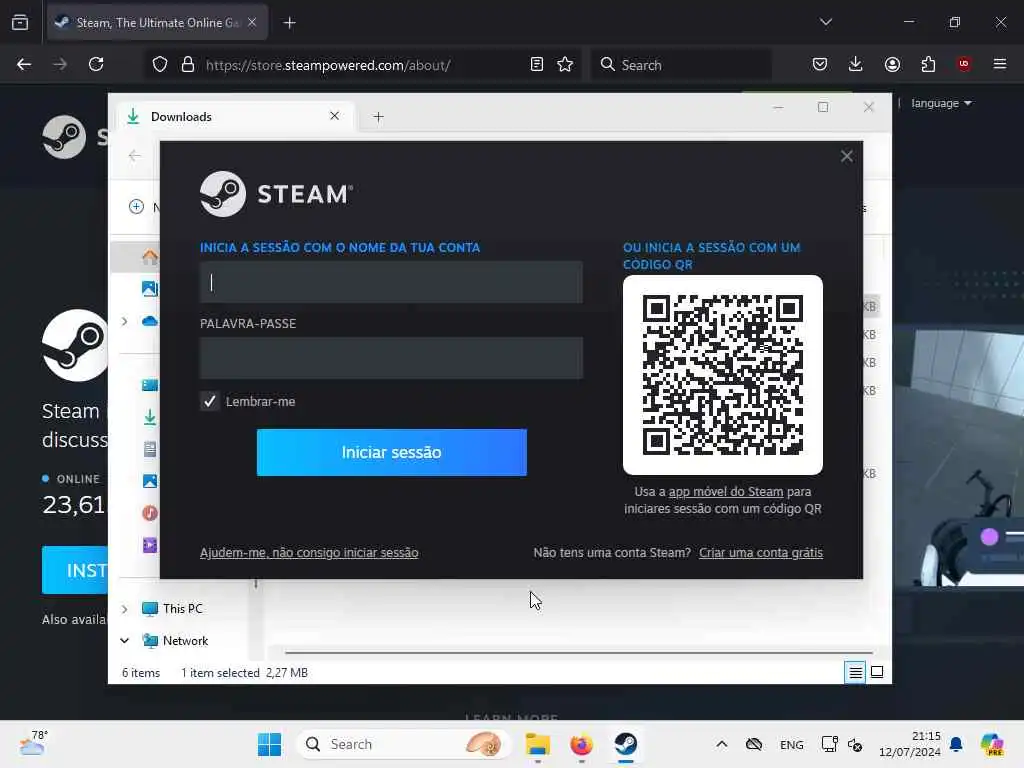This screenshot has height=768, width=1024.
Task: Open the Firefox downloads panel
Action: click(x=856, y=64)
